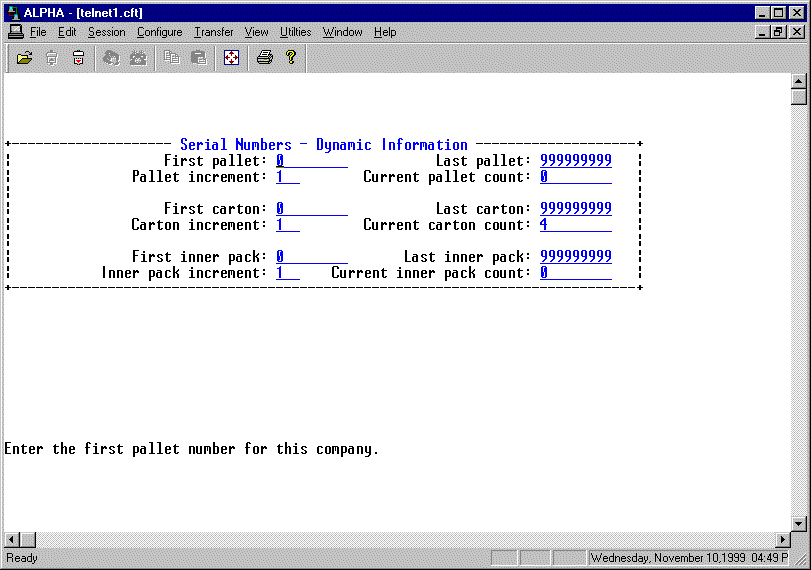Open the File menu
This screenshot has height=570, width=811.
click(38, 32)
